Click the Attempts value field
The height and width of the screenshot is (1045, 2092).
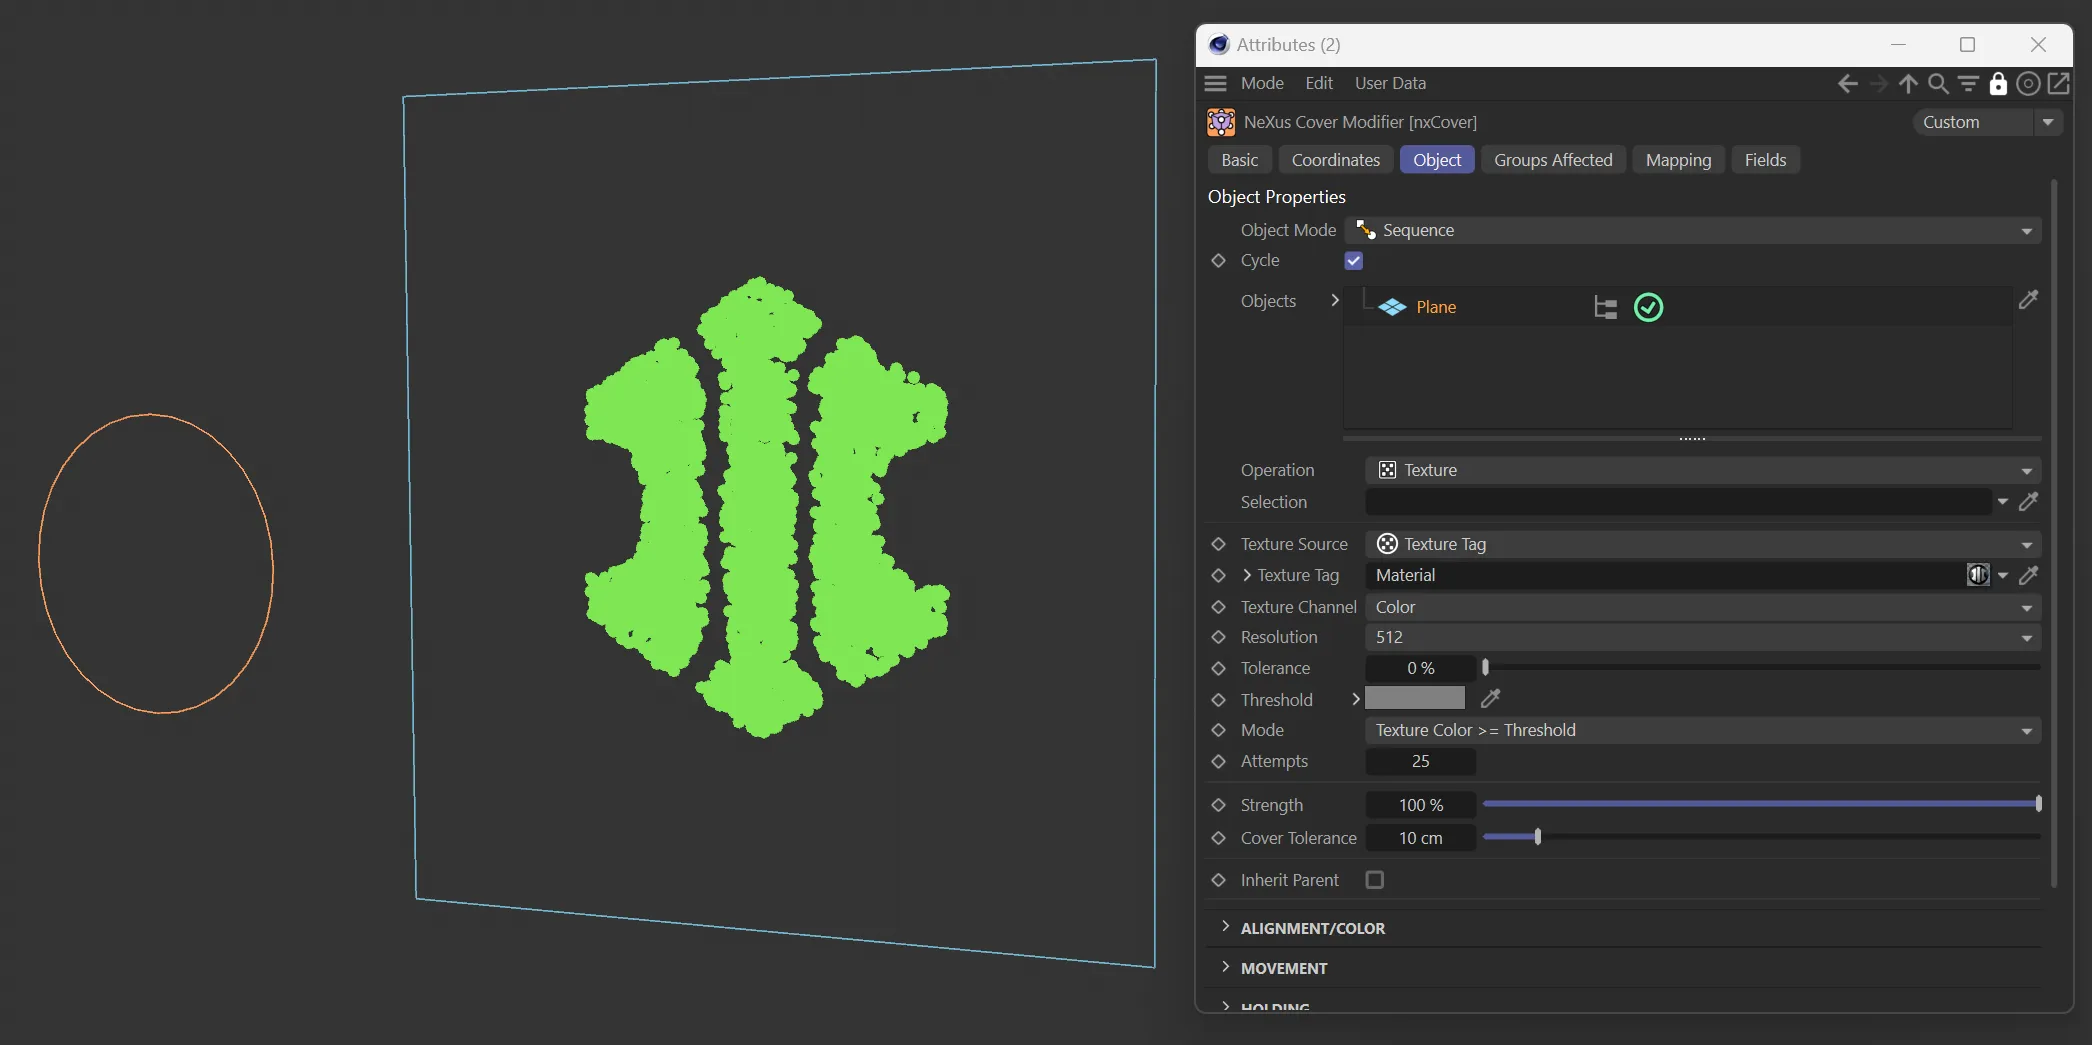point(1420,762)
